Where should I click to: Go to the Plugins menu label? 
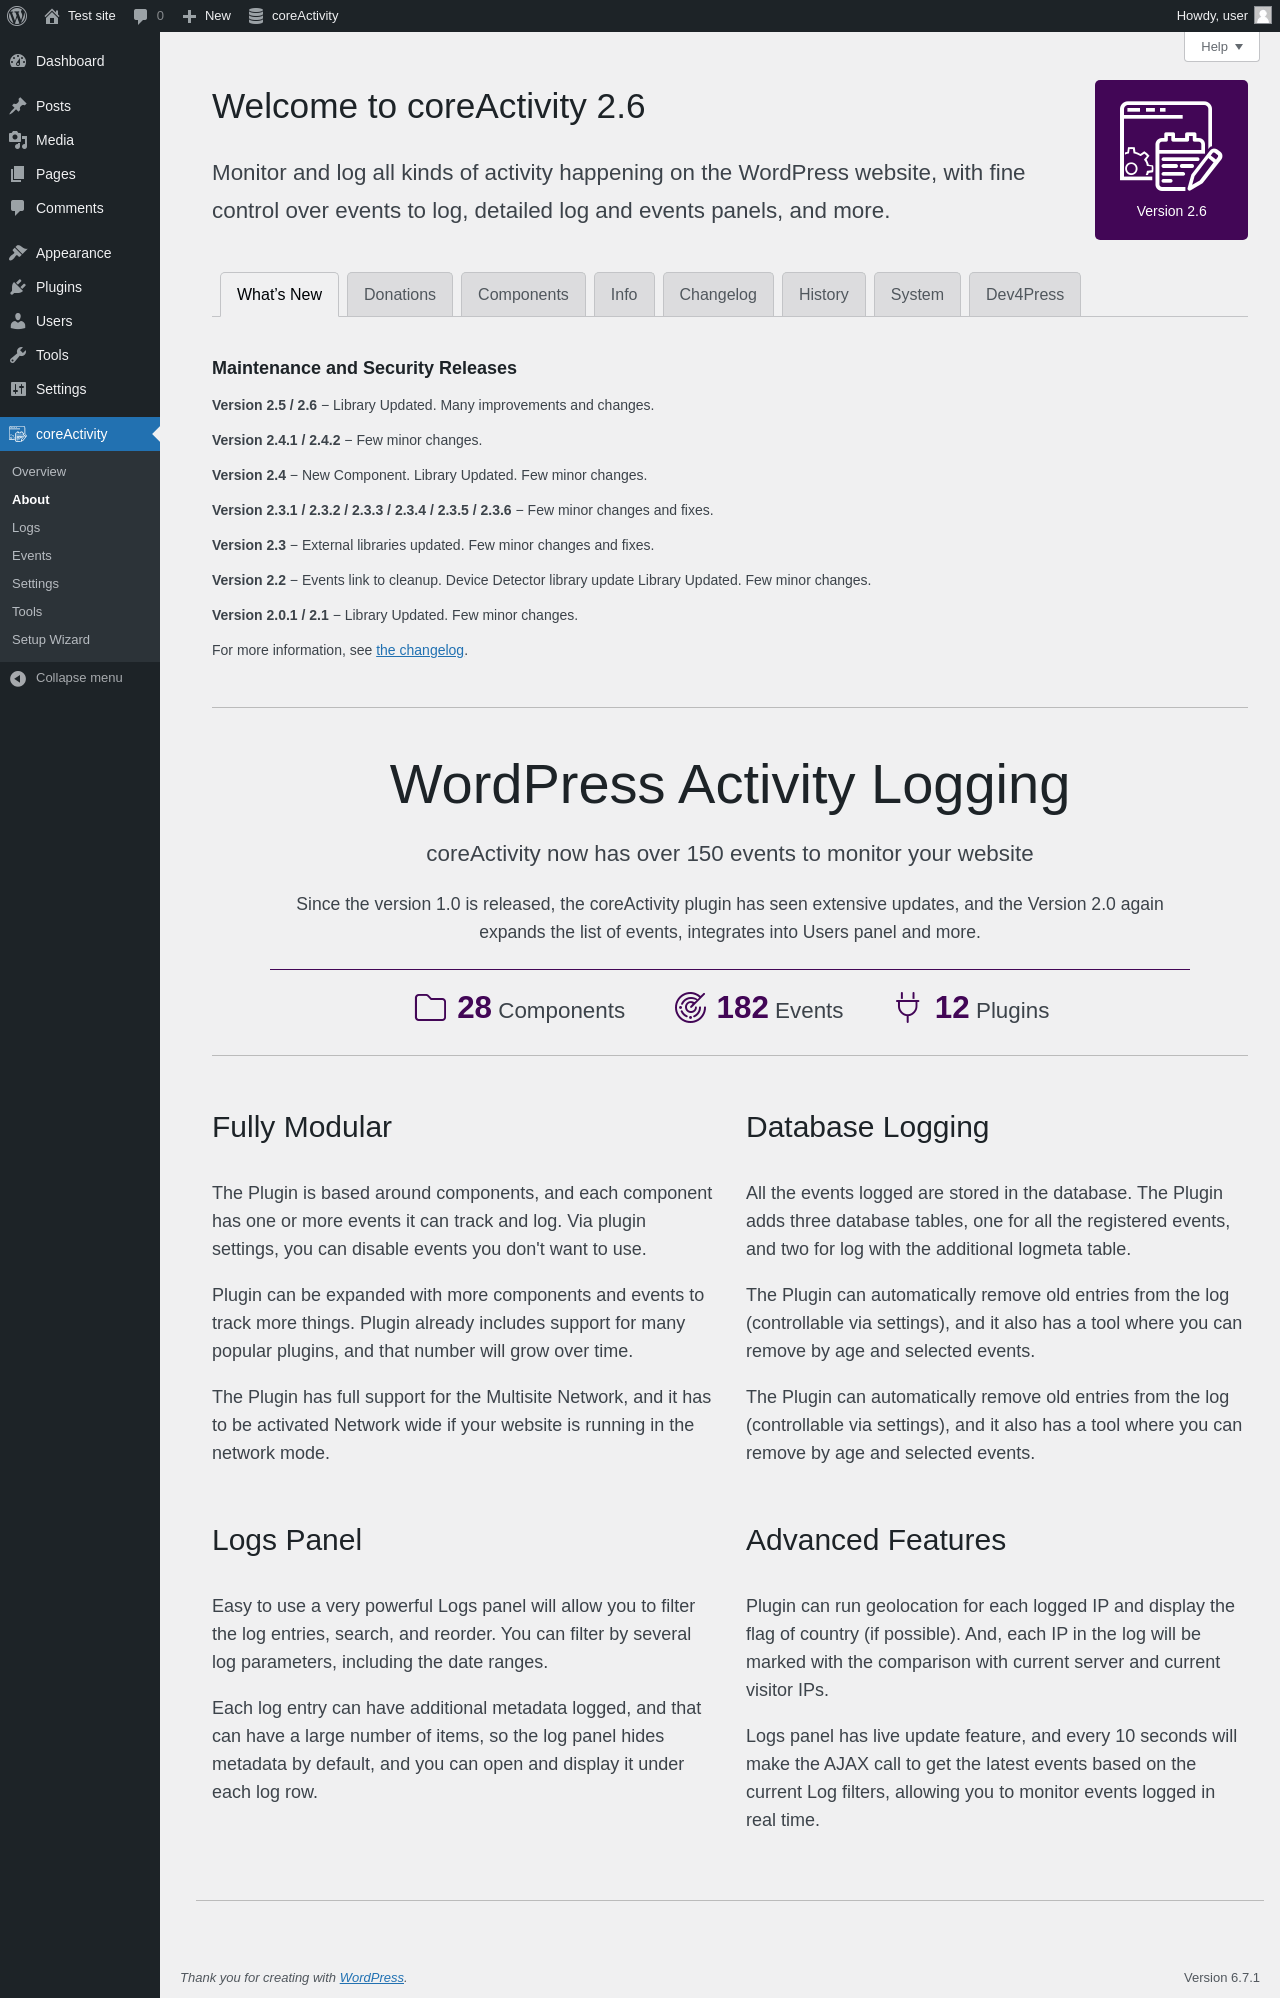59,287
